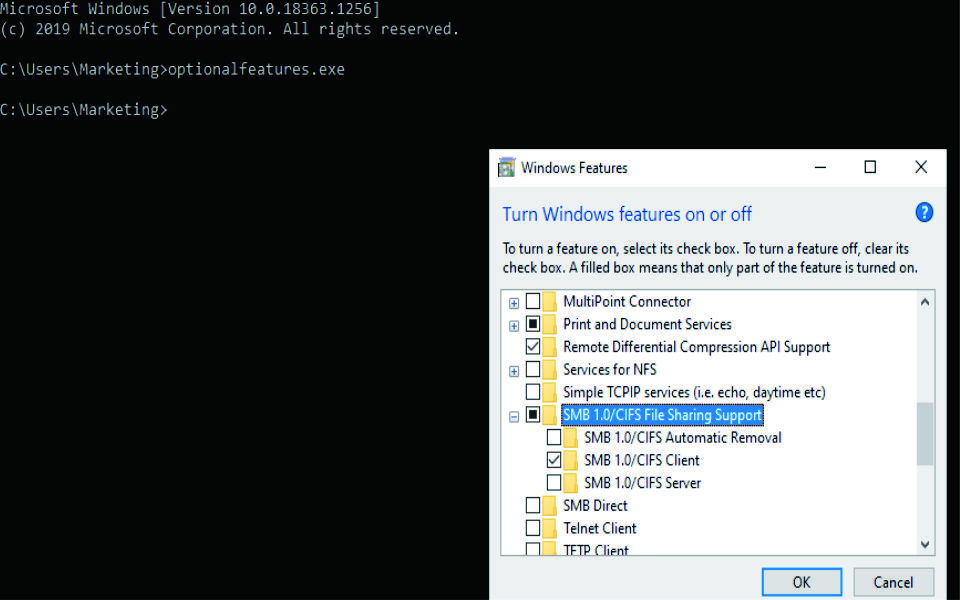Minimize the Windows Features dialog
Viewport: 960px width, 600px height.
tap(820, 167)
